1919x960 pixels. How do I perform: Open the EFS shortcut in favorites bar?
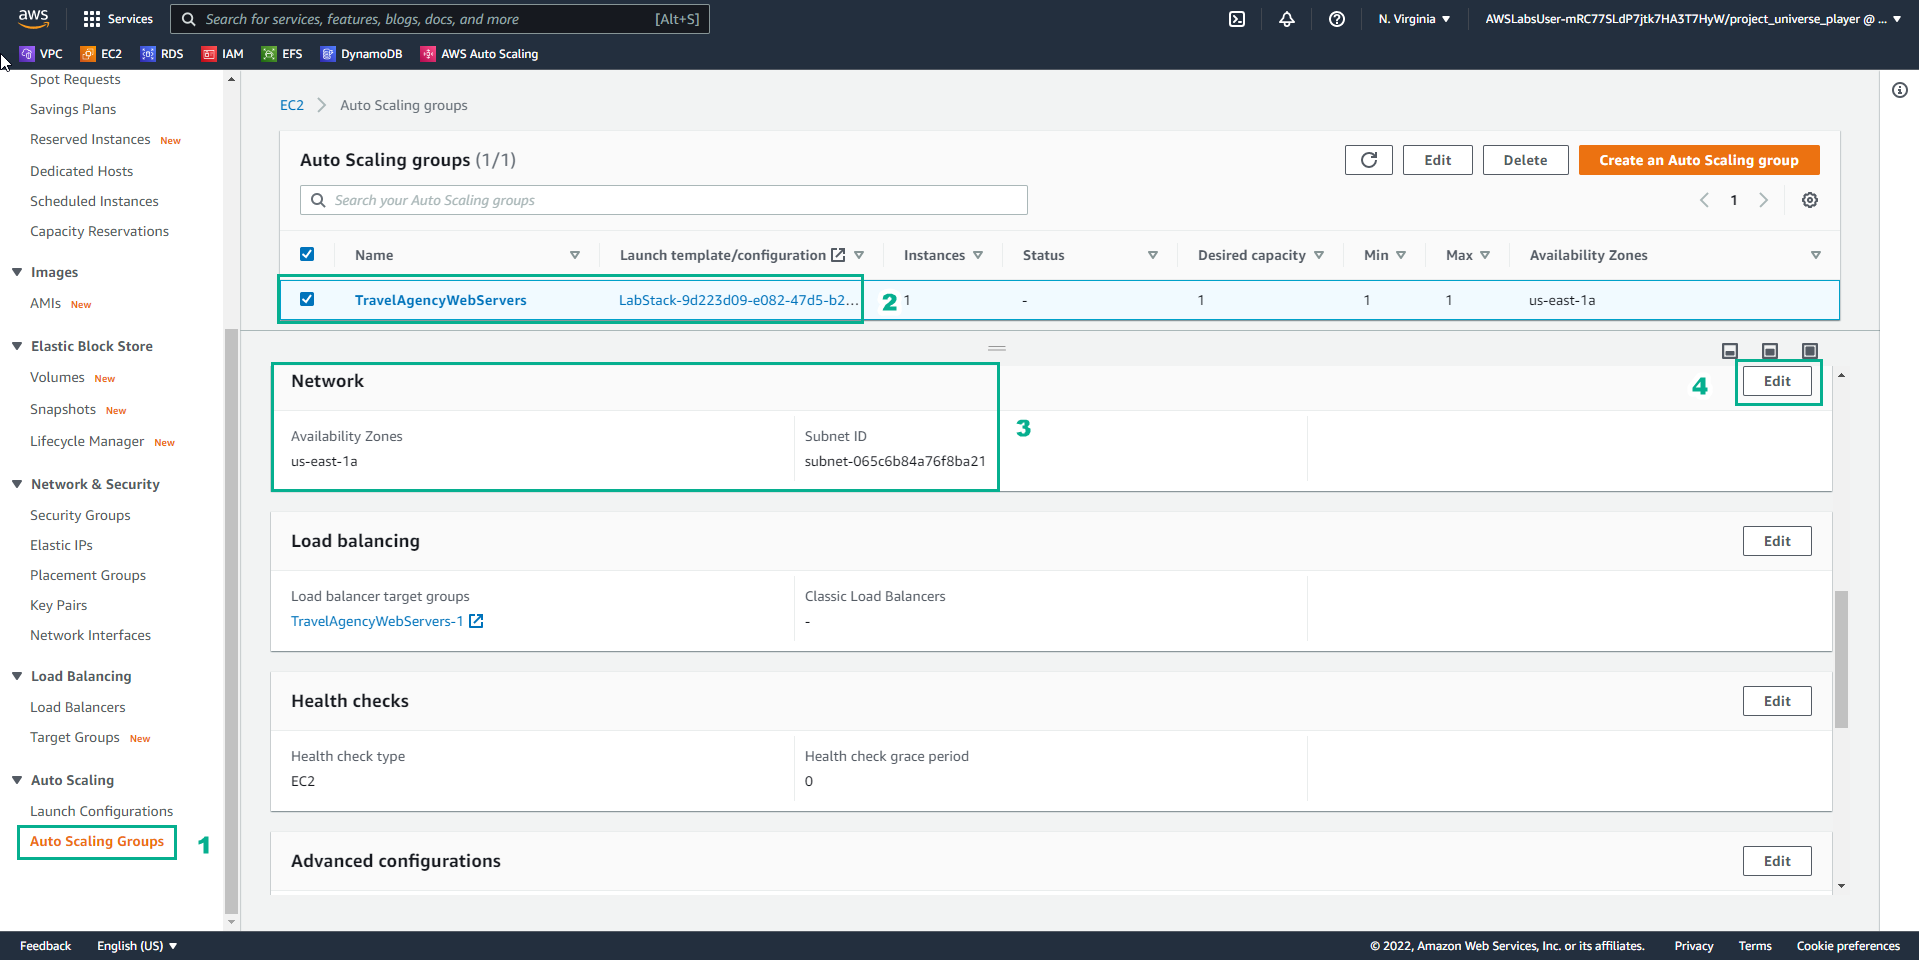point(282,54)
